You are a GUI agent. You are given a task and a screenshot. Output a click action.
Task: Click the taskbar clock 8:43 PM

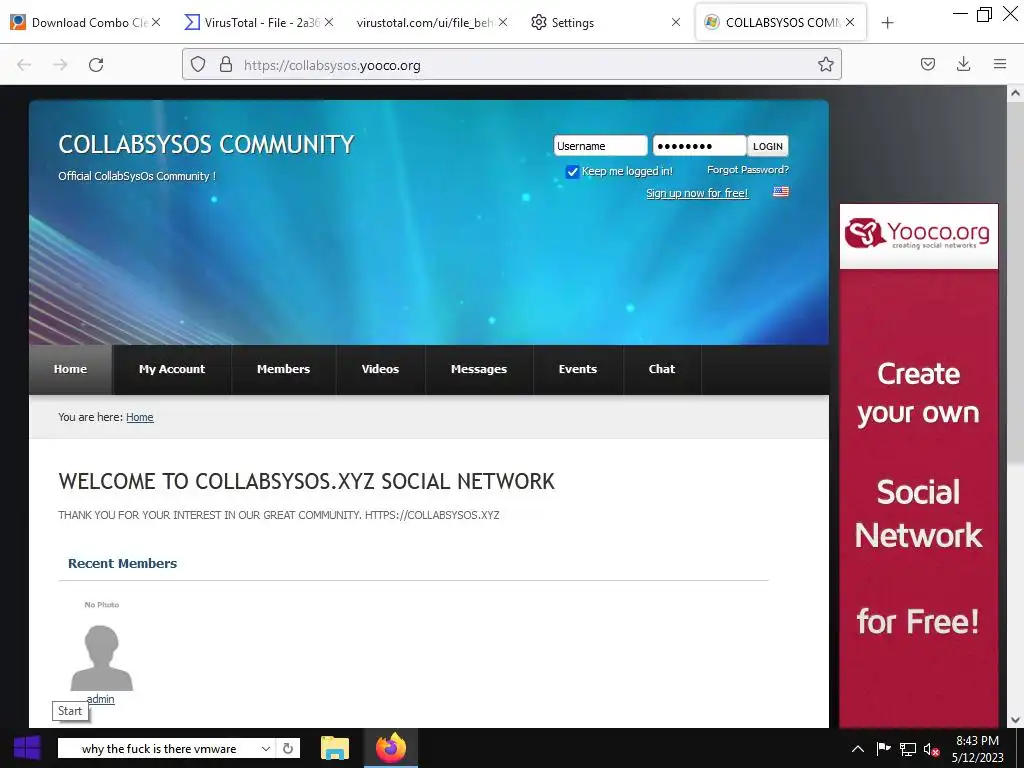(x=977, y=741)
